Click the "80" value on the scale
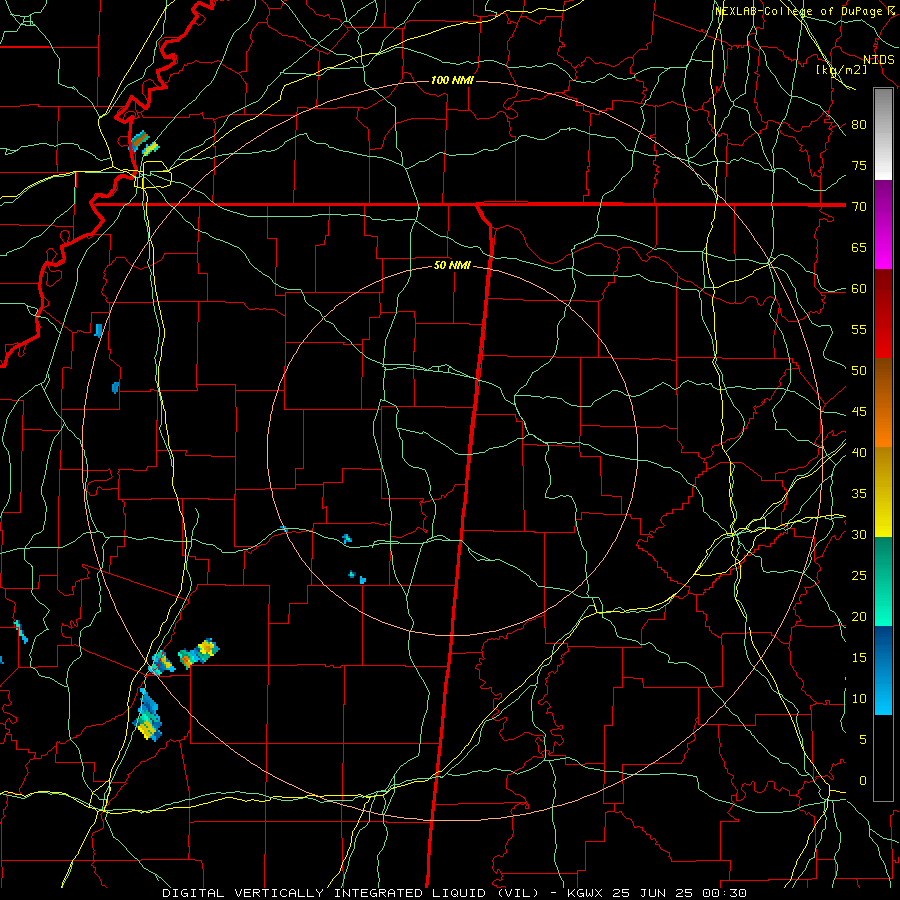The height and width of the screenshot is (900, 900). coord(859,125)
